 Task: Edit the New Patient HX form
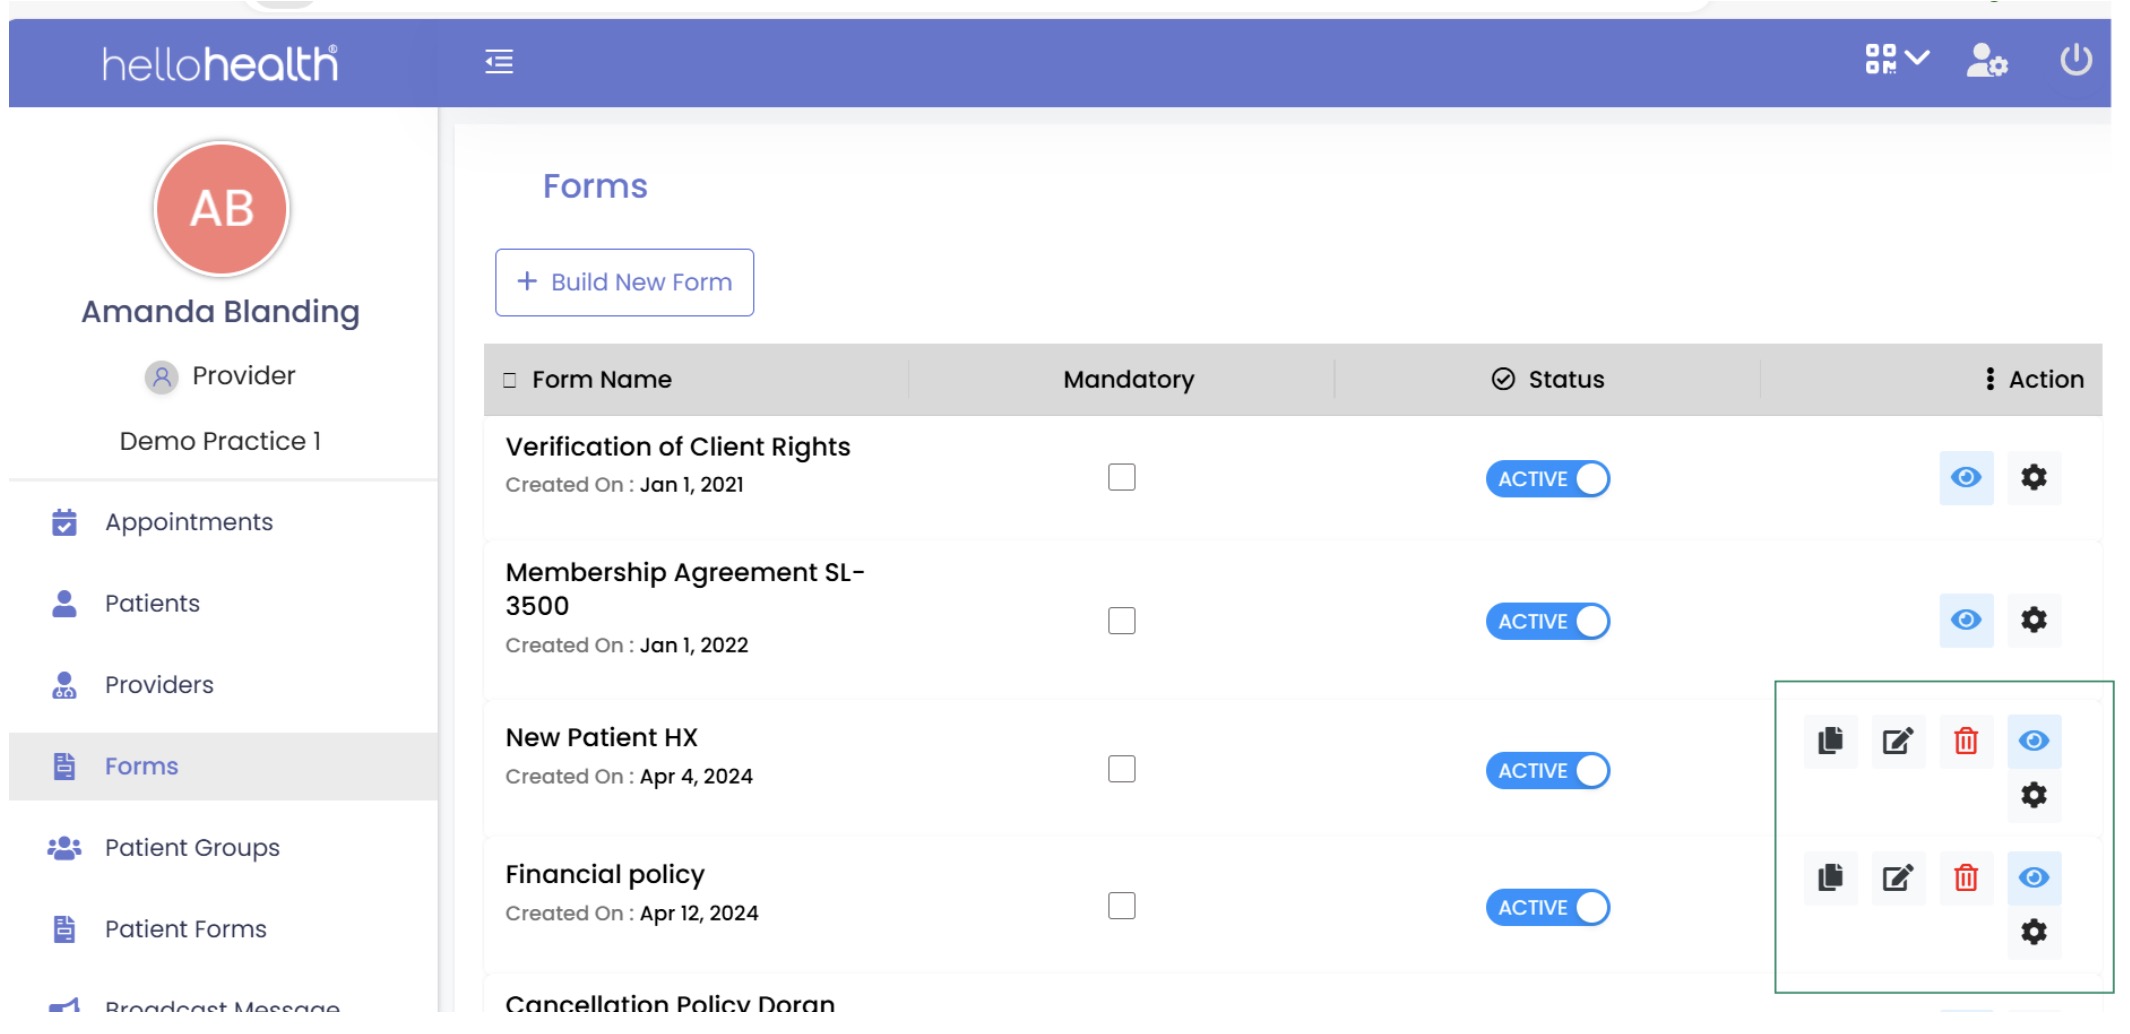pos(1897,741)
